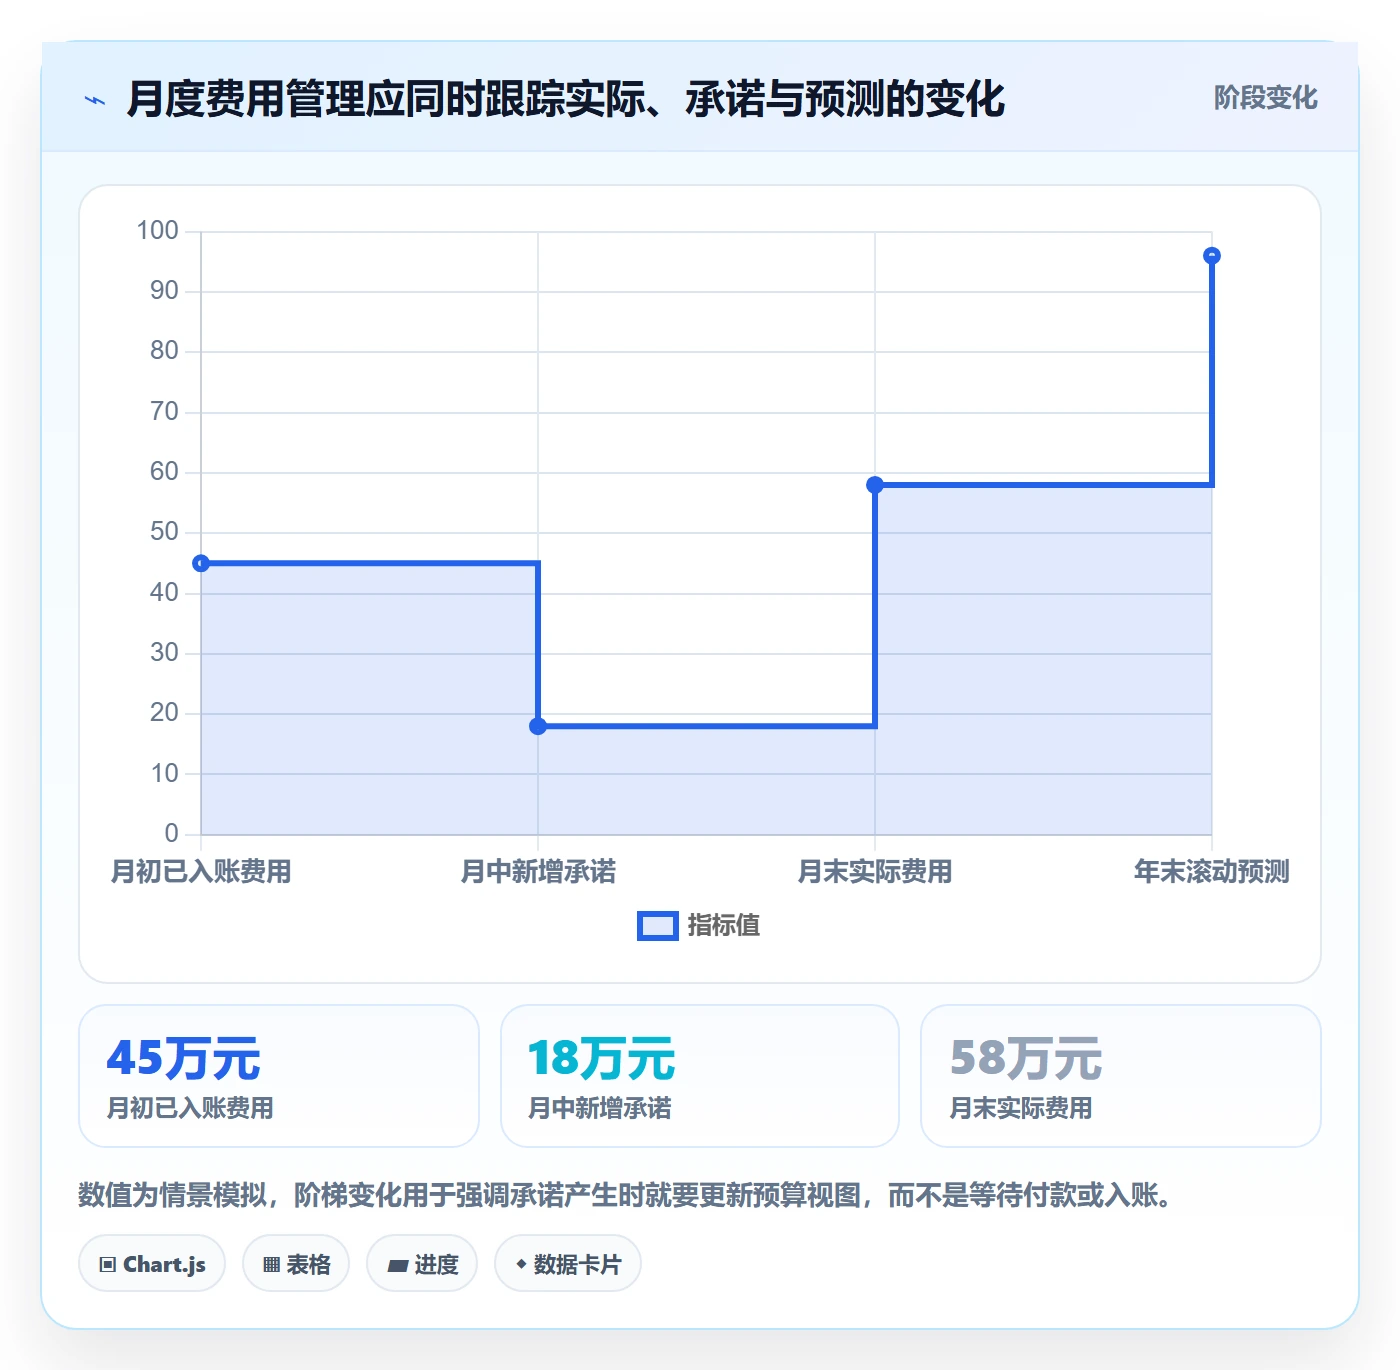Click the footnote starting with 数值为情景模拟
Screen dimensions: 1400x1370
(626, 1195)
